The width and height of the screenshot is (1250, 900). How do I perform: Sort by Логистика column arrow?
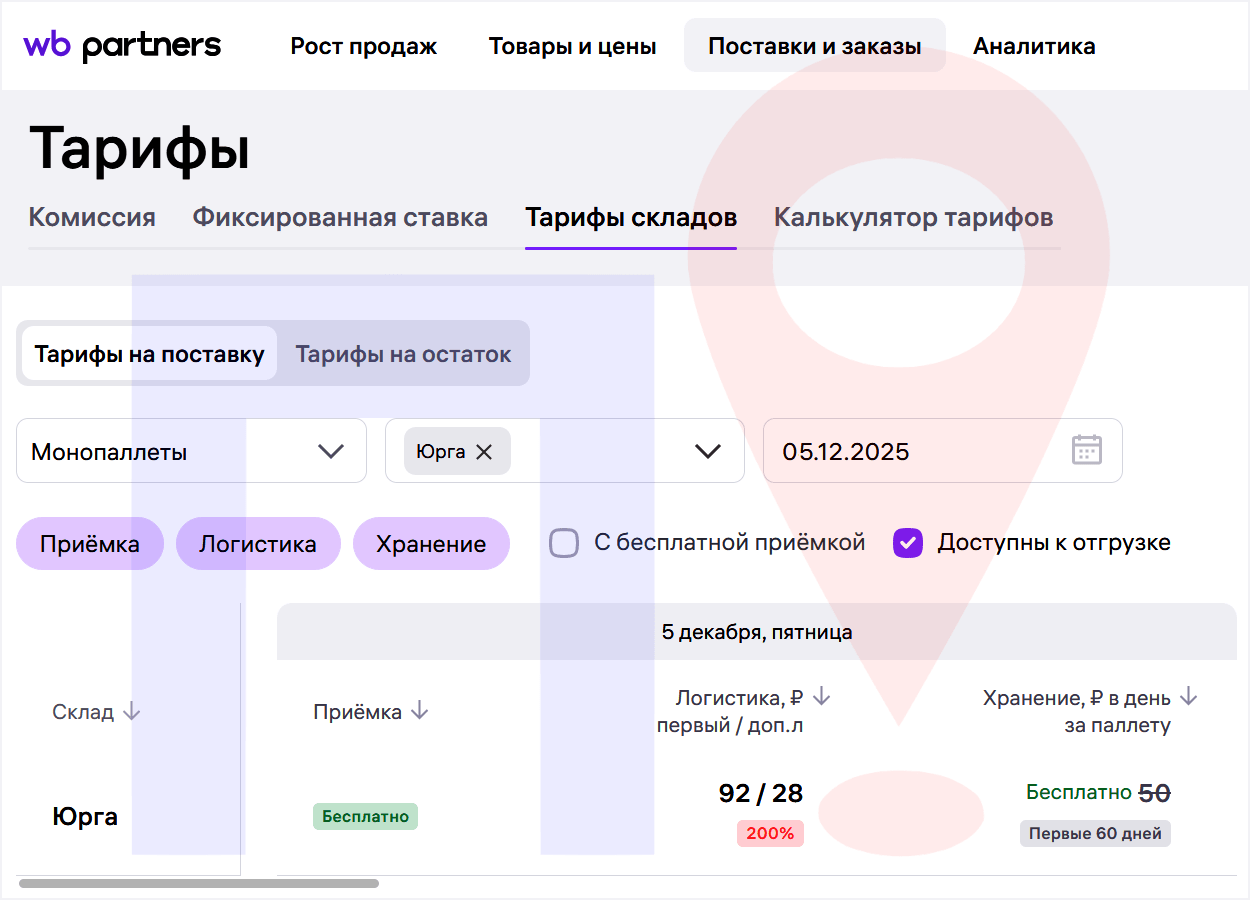[x=821, y=697]
